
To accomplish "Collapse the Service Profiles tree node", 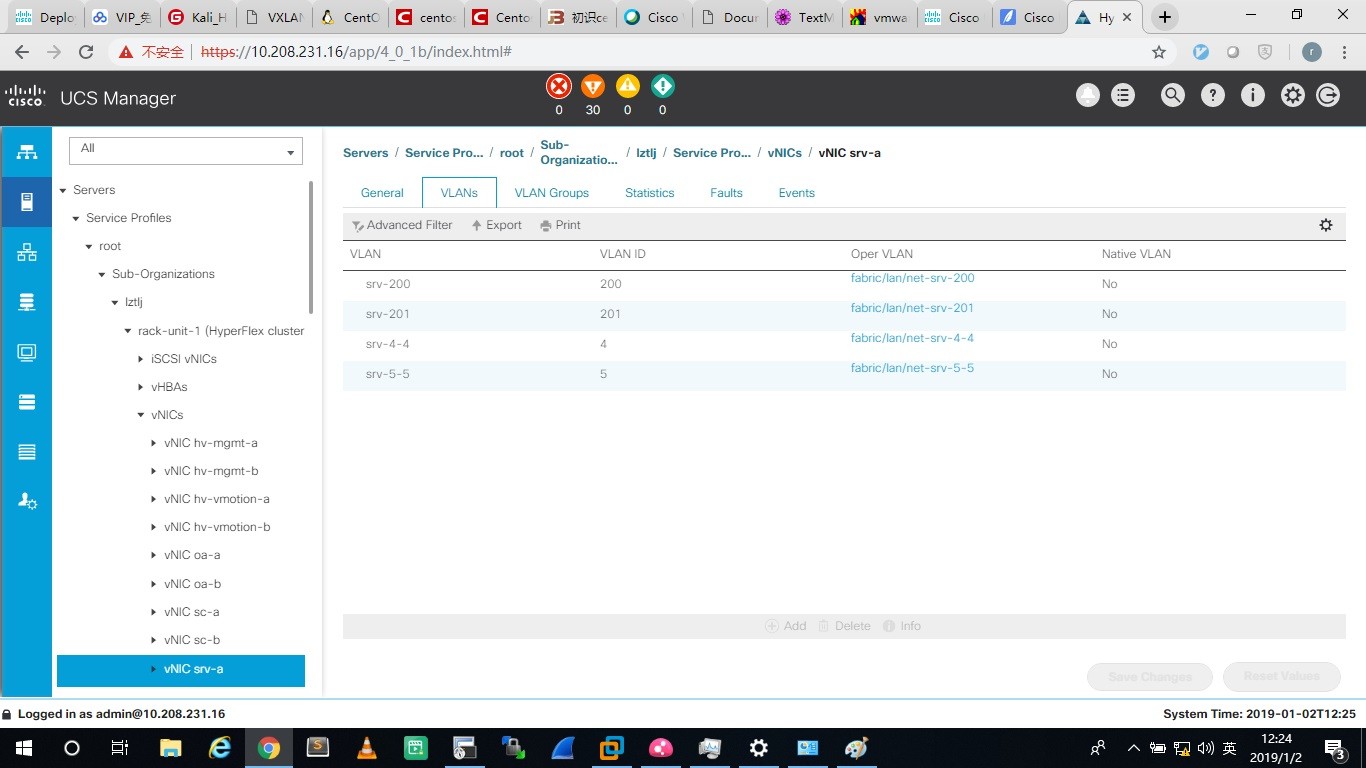I will click(76, 218).
